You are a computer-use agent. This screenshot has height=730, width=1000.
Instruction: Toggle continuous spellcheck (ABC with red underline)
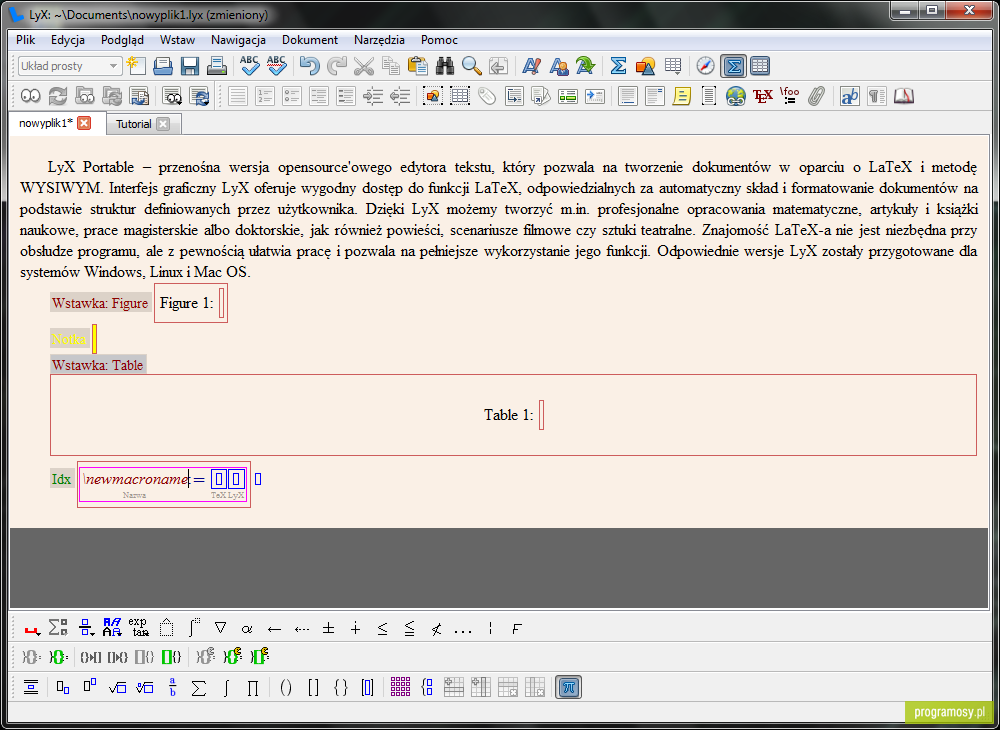pos(276,66)
